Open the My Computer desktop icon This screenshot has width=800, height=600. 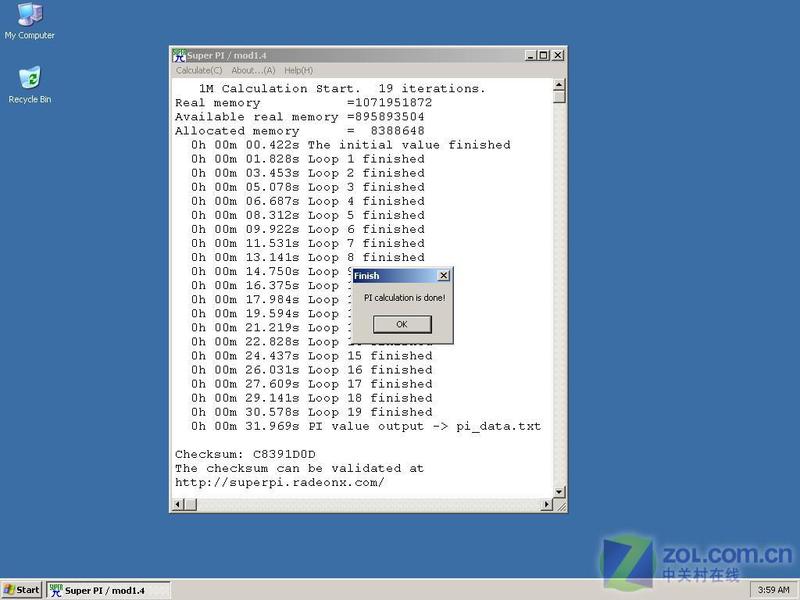coord(30,21)
